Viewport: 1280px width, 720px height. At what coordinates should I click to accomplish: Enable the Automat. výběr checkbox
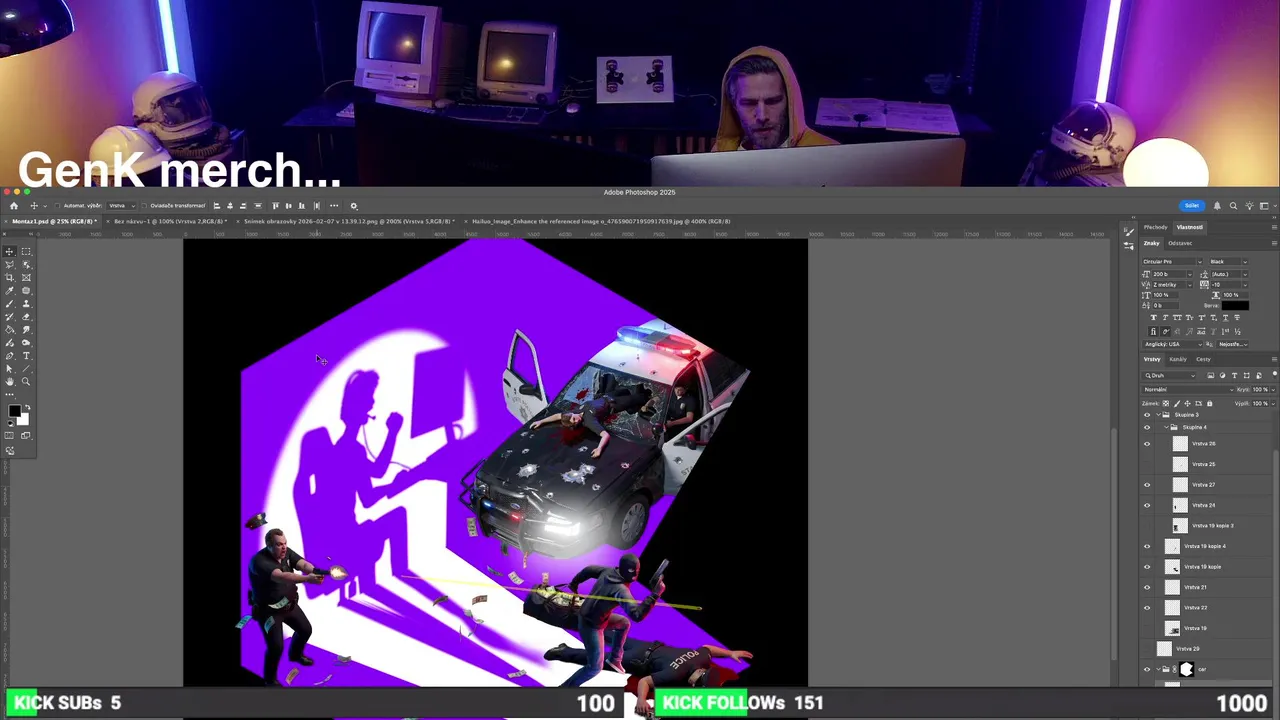click(x=57, y=205)
